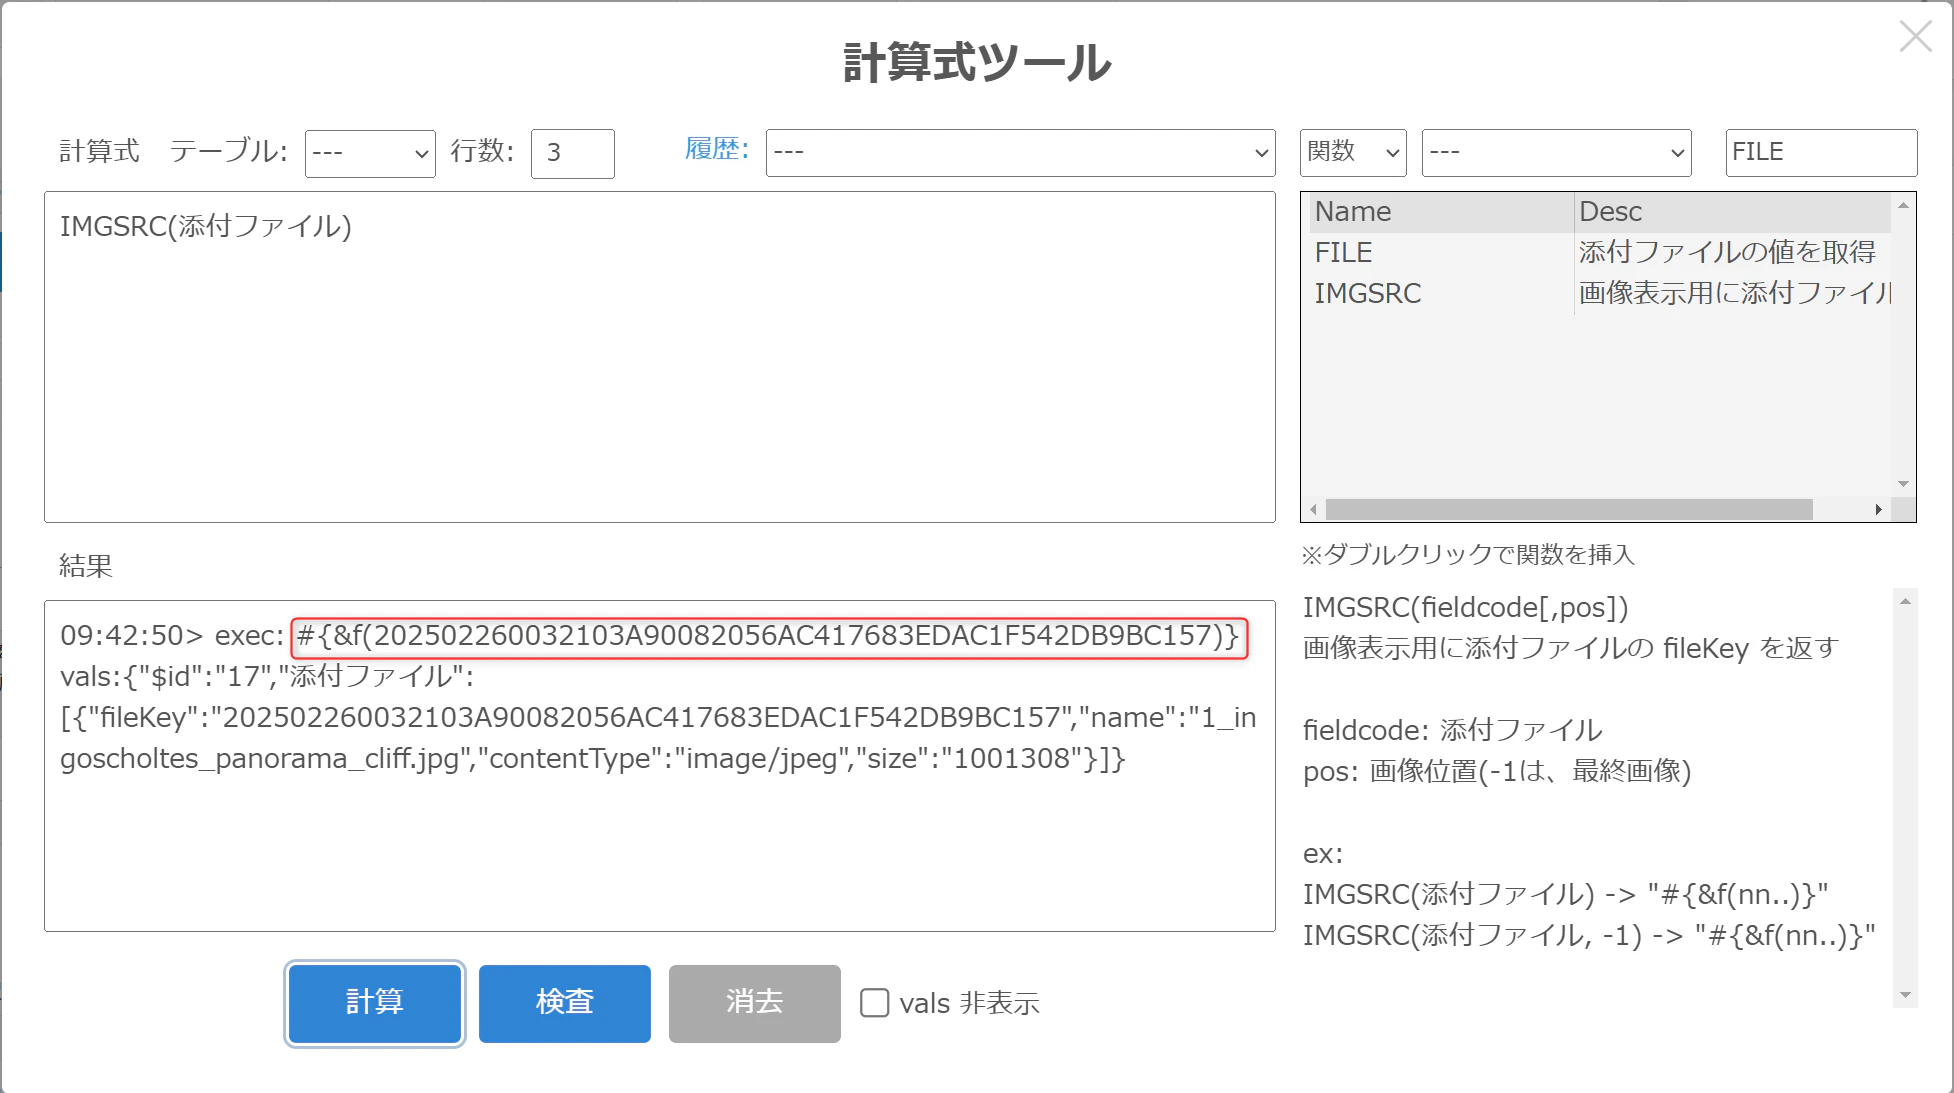Click the function list horizontal scrollbar thumb
The height and width of the screenshot is (1093, 1954).
point(1569,510)
